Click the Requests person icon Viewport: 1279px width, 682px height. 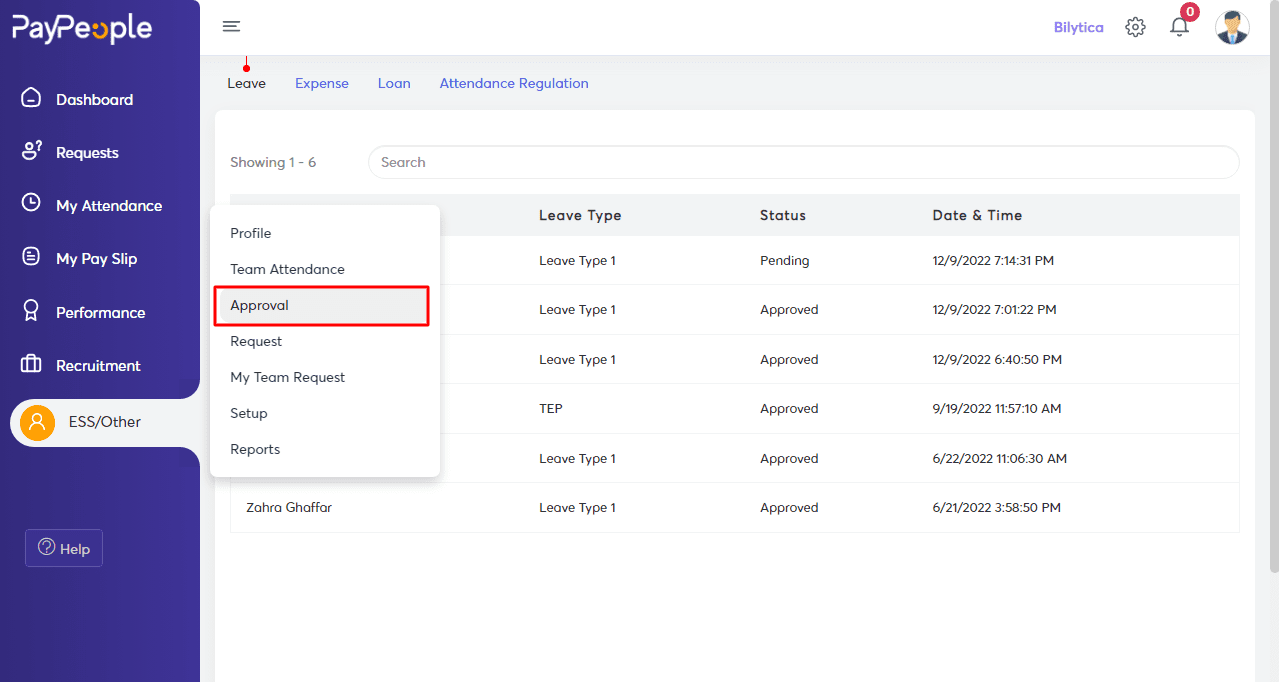tap(31, 151)
